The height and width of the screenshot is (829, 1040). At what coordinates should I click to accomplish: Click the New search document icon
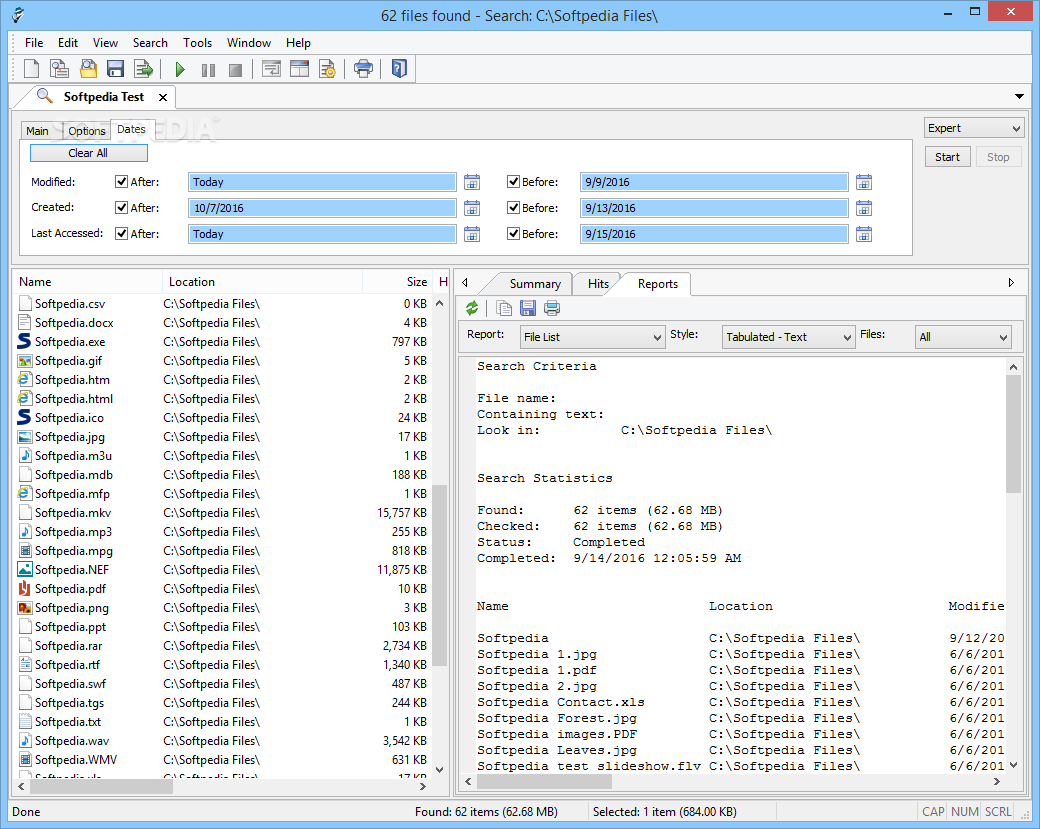point(31,68)
